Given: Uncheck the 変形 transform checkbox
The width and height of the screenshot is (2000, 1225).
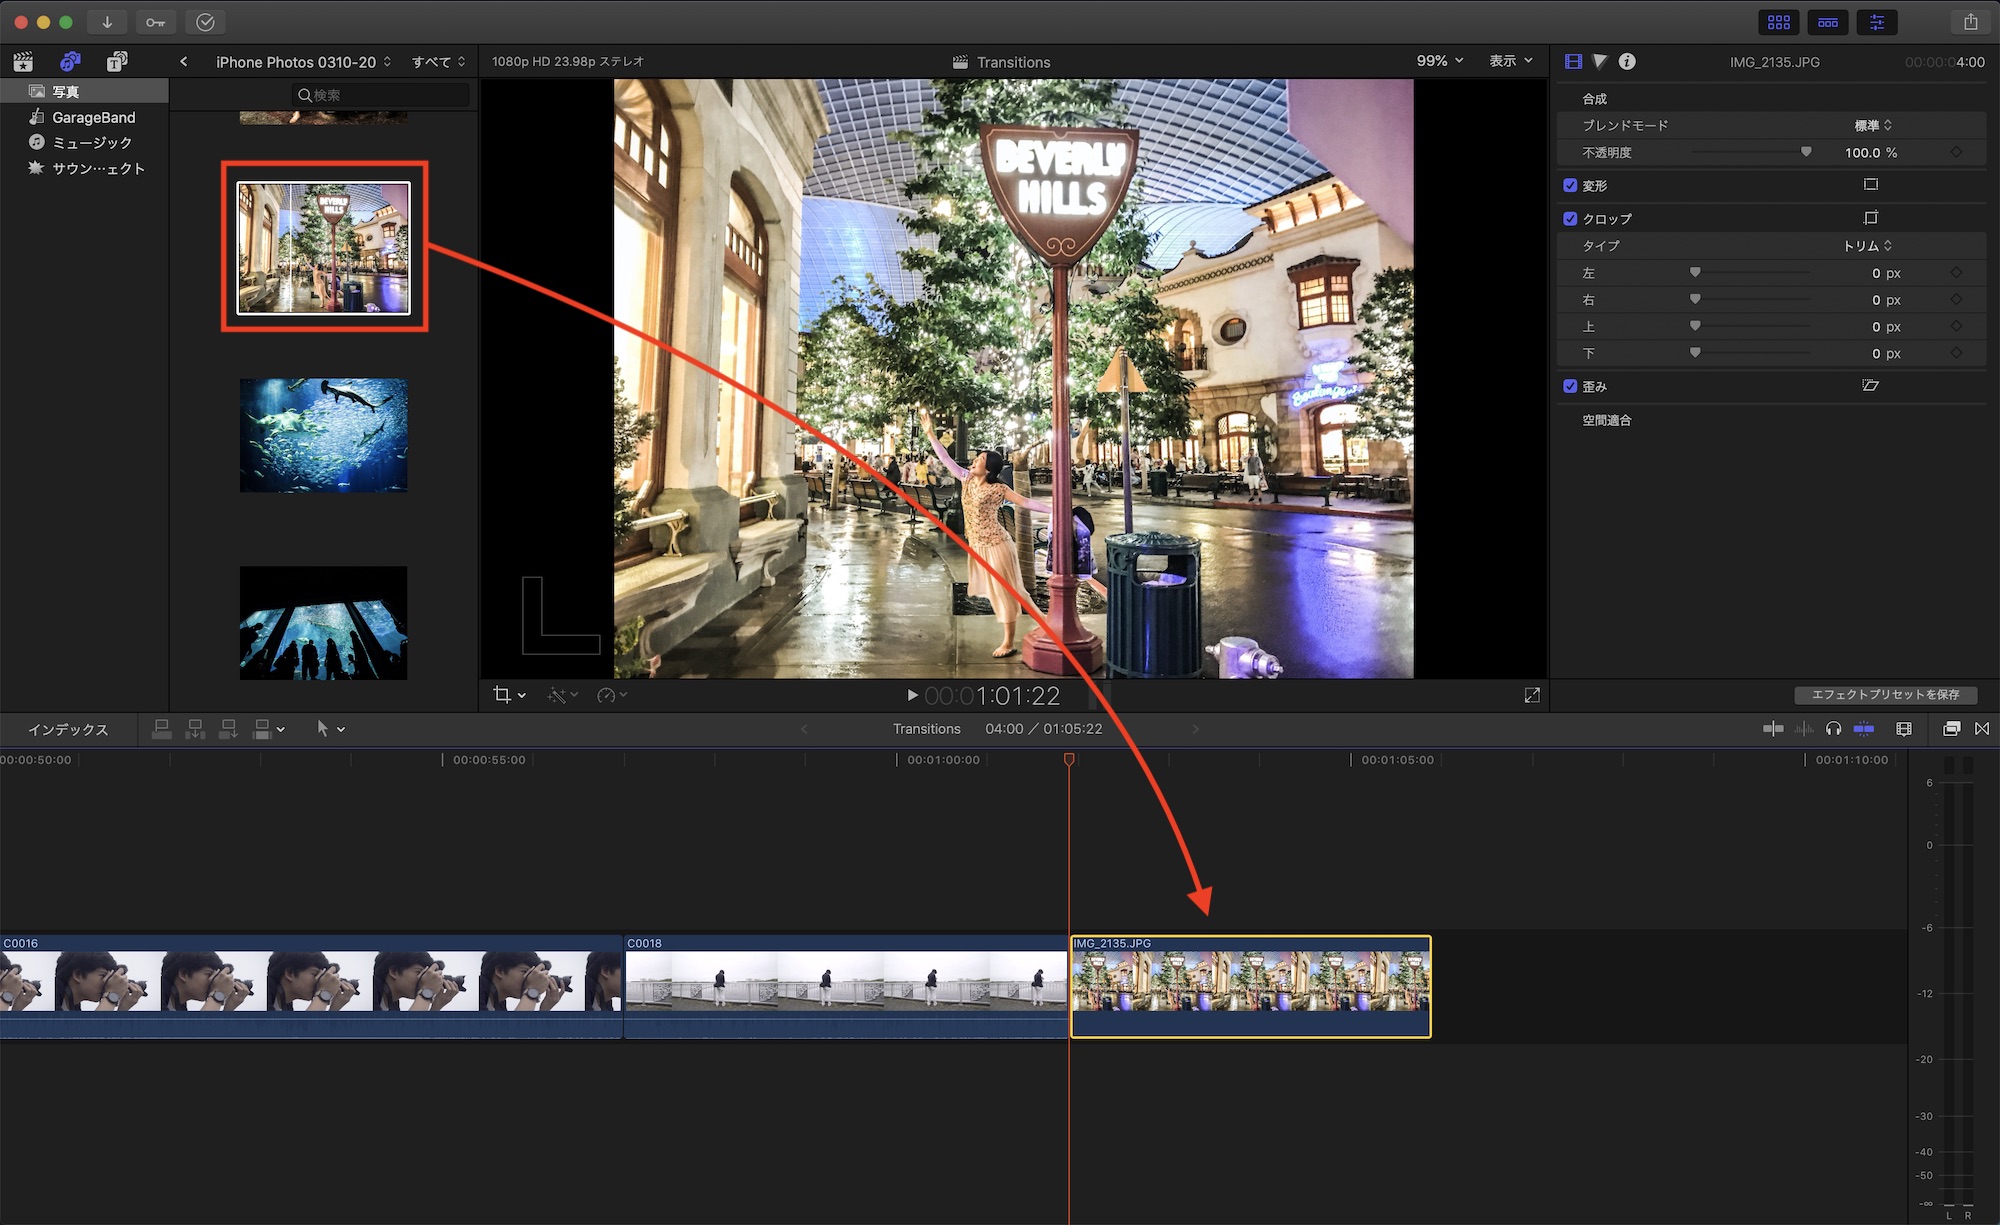Looking at the screenshot, I should tap(1570, 185).
